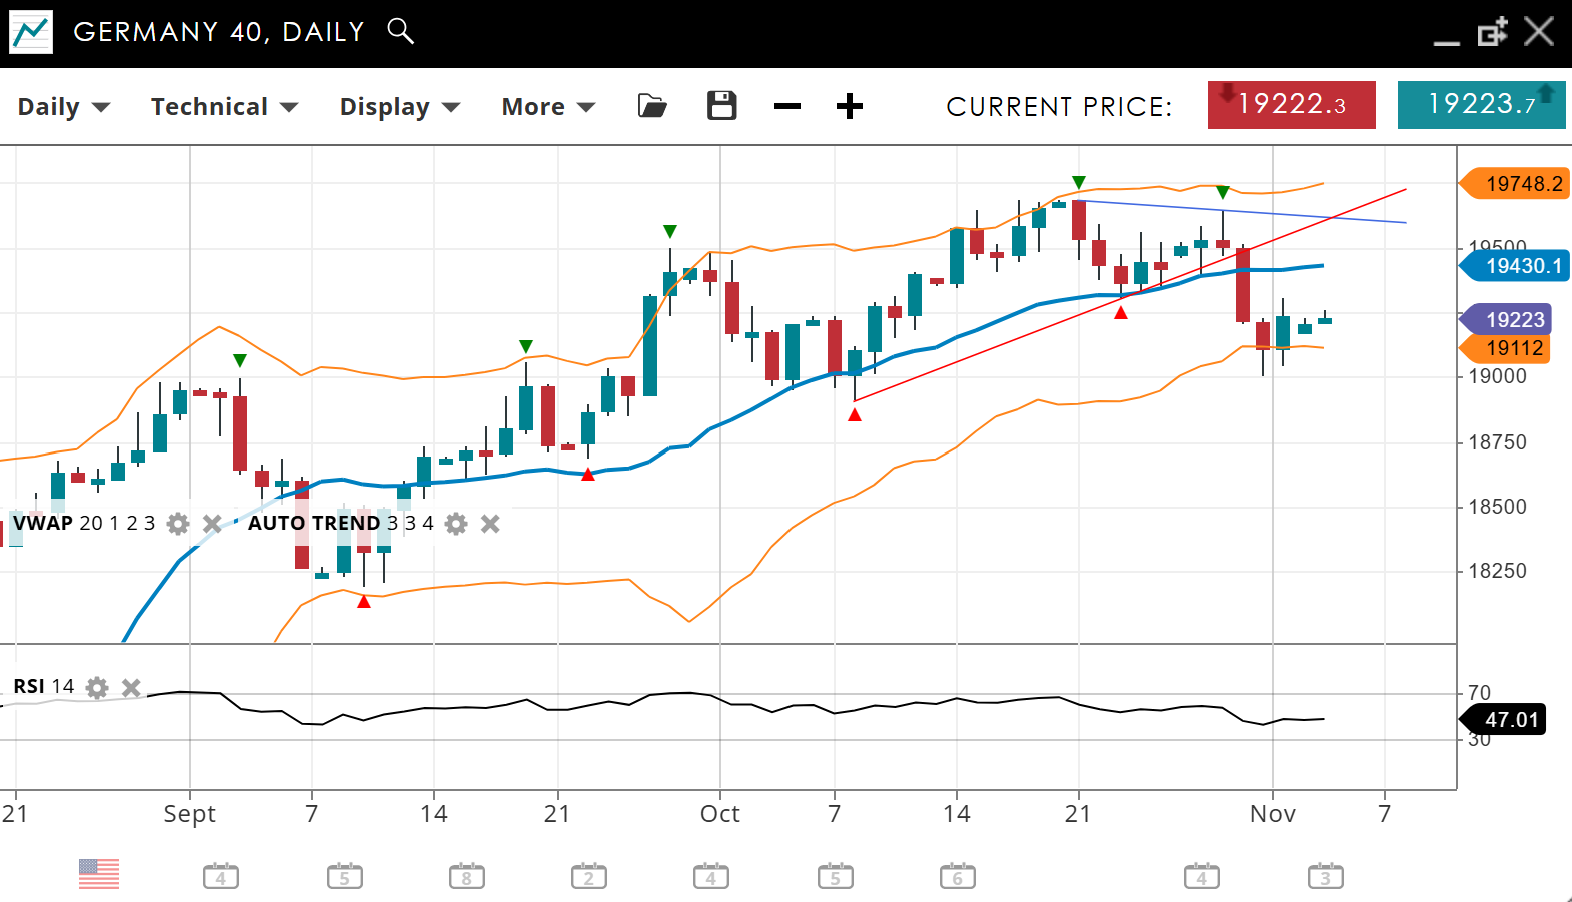Expand the Daily timeframe dropdown

(x=63, y=107)
